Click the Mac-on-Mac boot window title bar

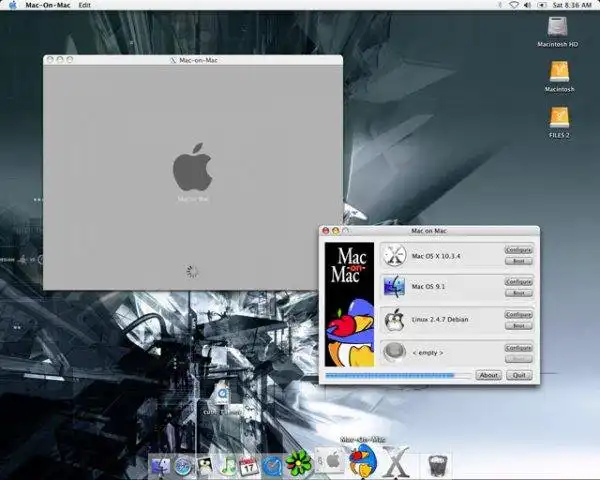click(193, 60)
